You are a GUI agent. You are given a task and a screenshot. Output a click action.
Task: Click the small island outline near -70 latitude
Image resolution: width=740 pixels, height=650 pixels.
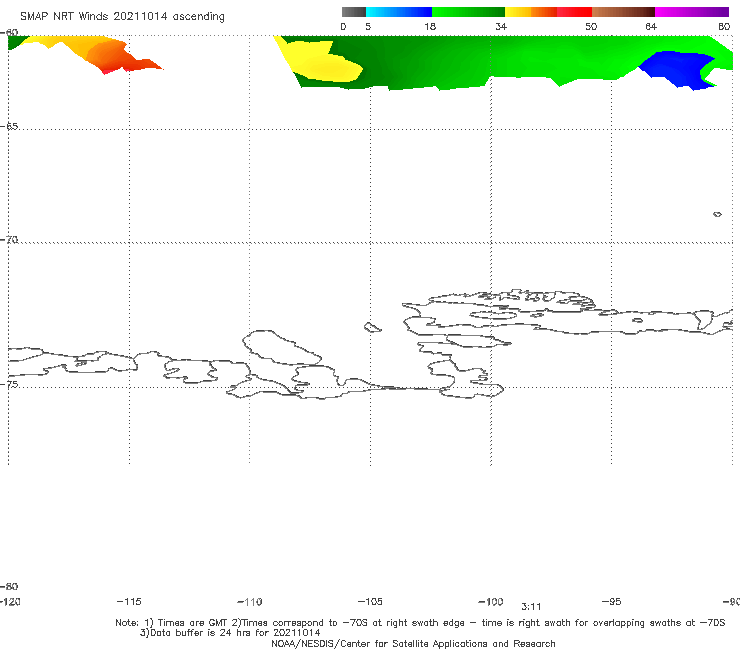(x=717, y=214)
